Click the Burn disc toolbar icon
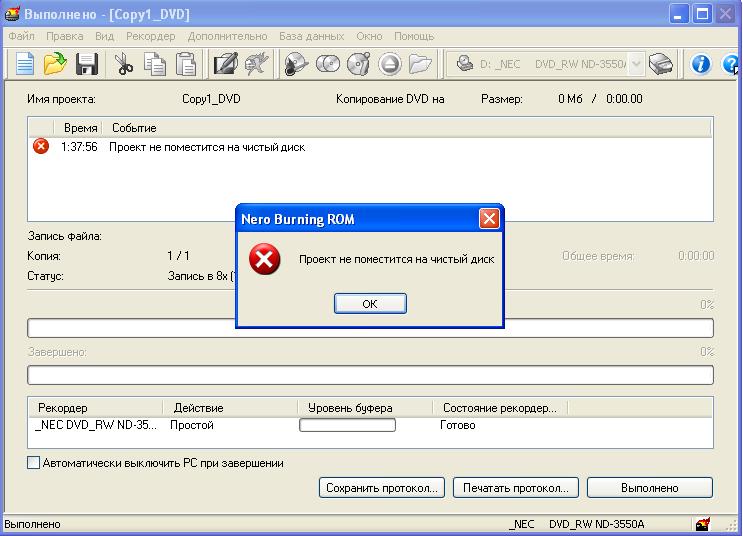This screenshot has width=743, height=536. tap(296, 64)
